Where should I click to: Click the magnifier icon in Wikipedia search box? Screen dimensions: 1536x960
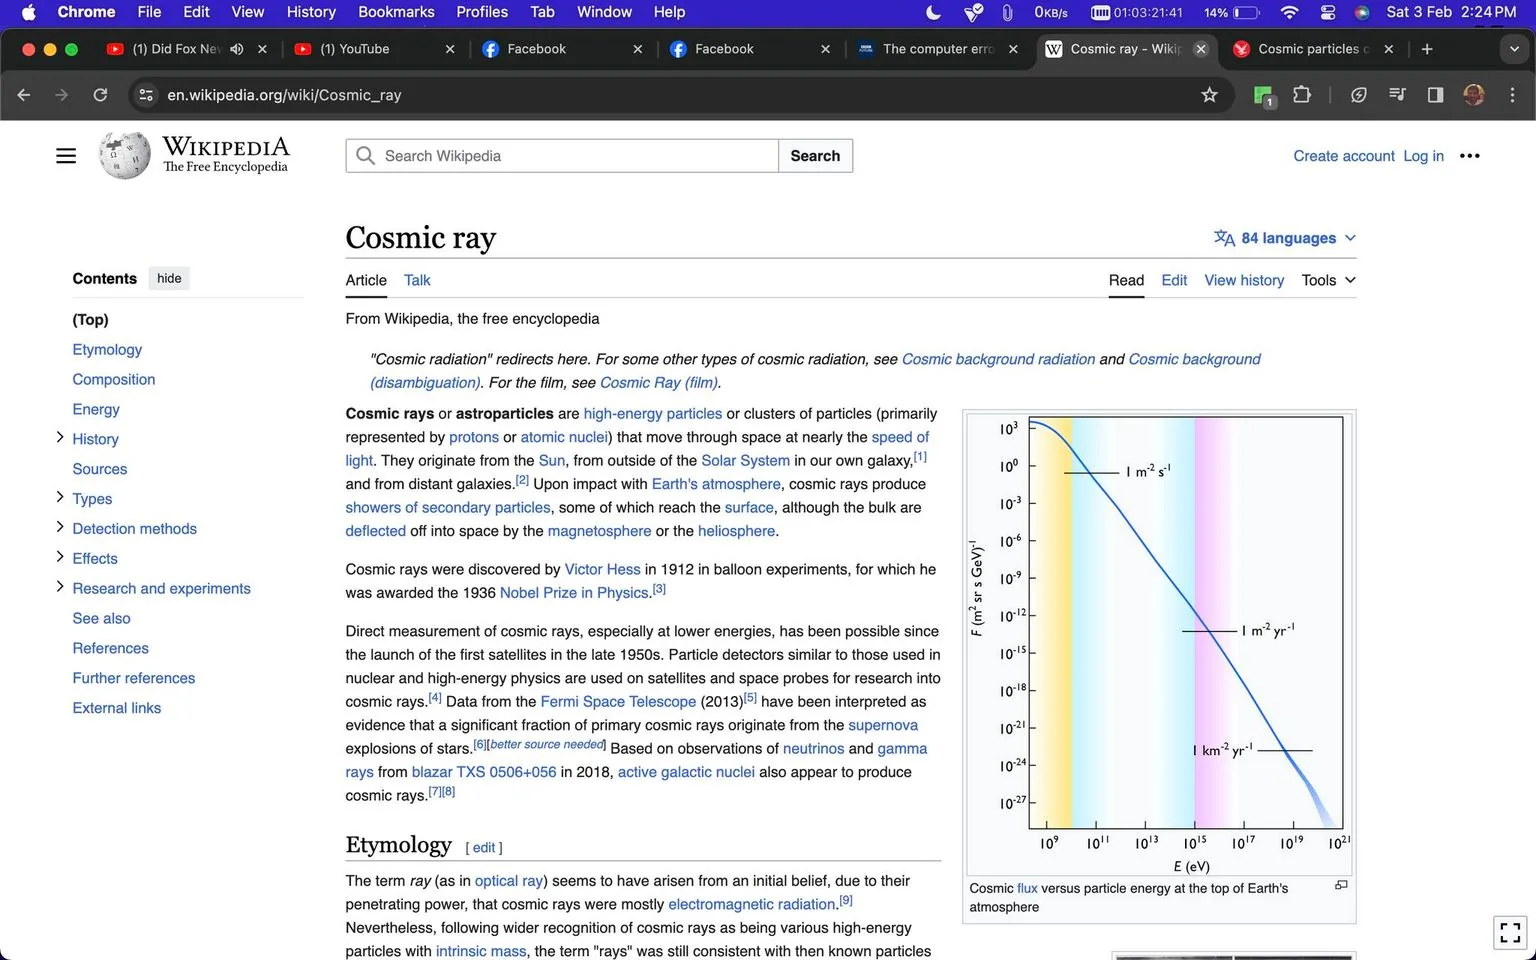click(x=366, y=156)
